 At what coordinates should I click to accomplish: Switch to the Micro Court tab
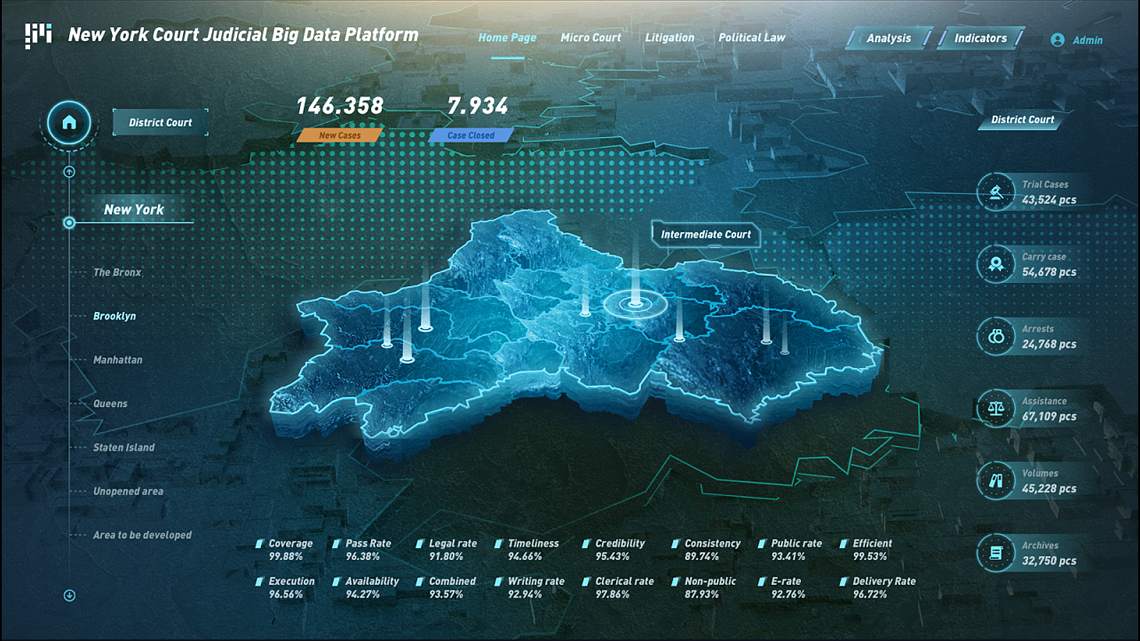point(590,38)
